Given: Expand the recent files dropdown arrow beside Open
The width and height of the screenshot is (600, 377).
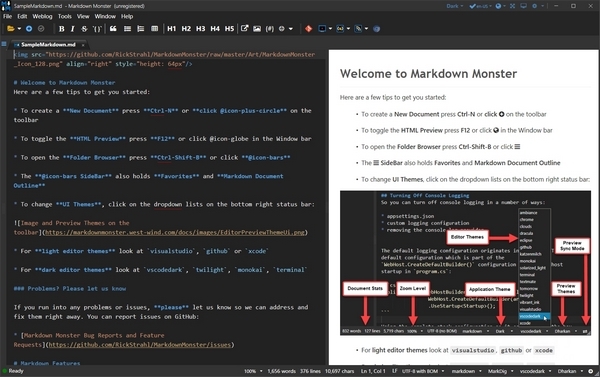Looking at the screenshot, I should click(19, 29).
